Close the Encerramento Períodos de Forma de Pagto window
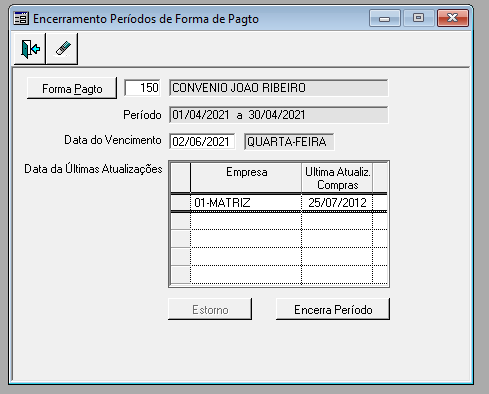 [453, 18]
